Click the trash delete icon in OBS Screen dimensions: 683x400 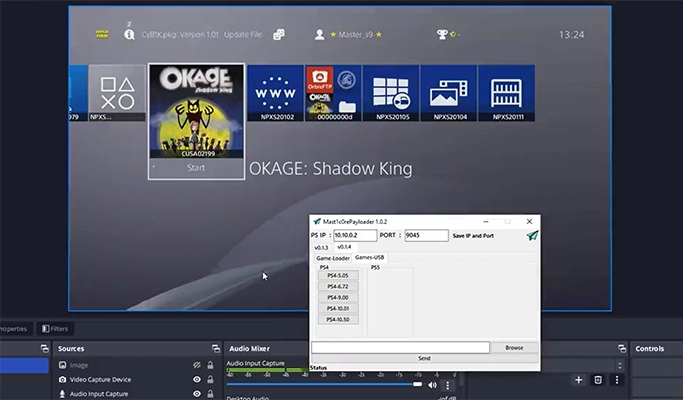[x=598, y=380]
